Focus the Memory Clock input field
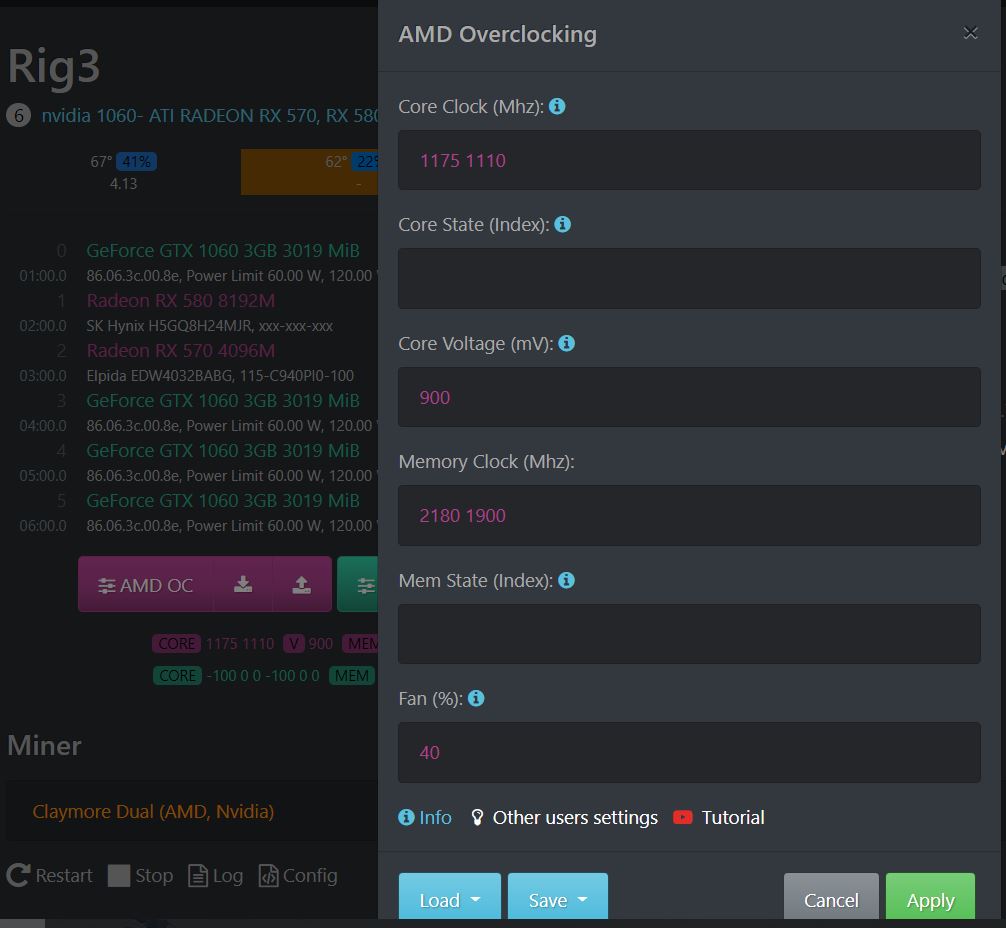This screenshot has height=928, width=1006. (689, 515)
